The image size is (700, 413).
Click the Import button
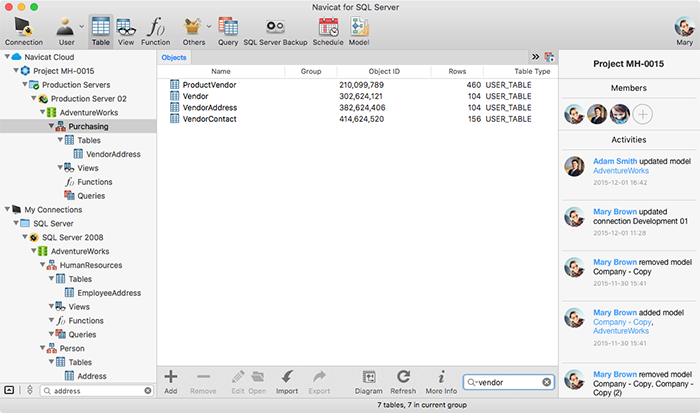click(287, 382)
